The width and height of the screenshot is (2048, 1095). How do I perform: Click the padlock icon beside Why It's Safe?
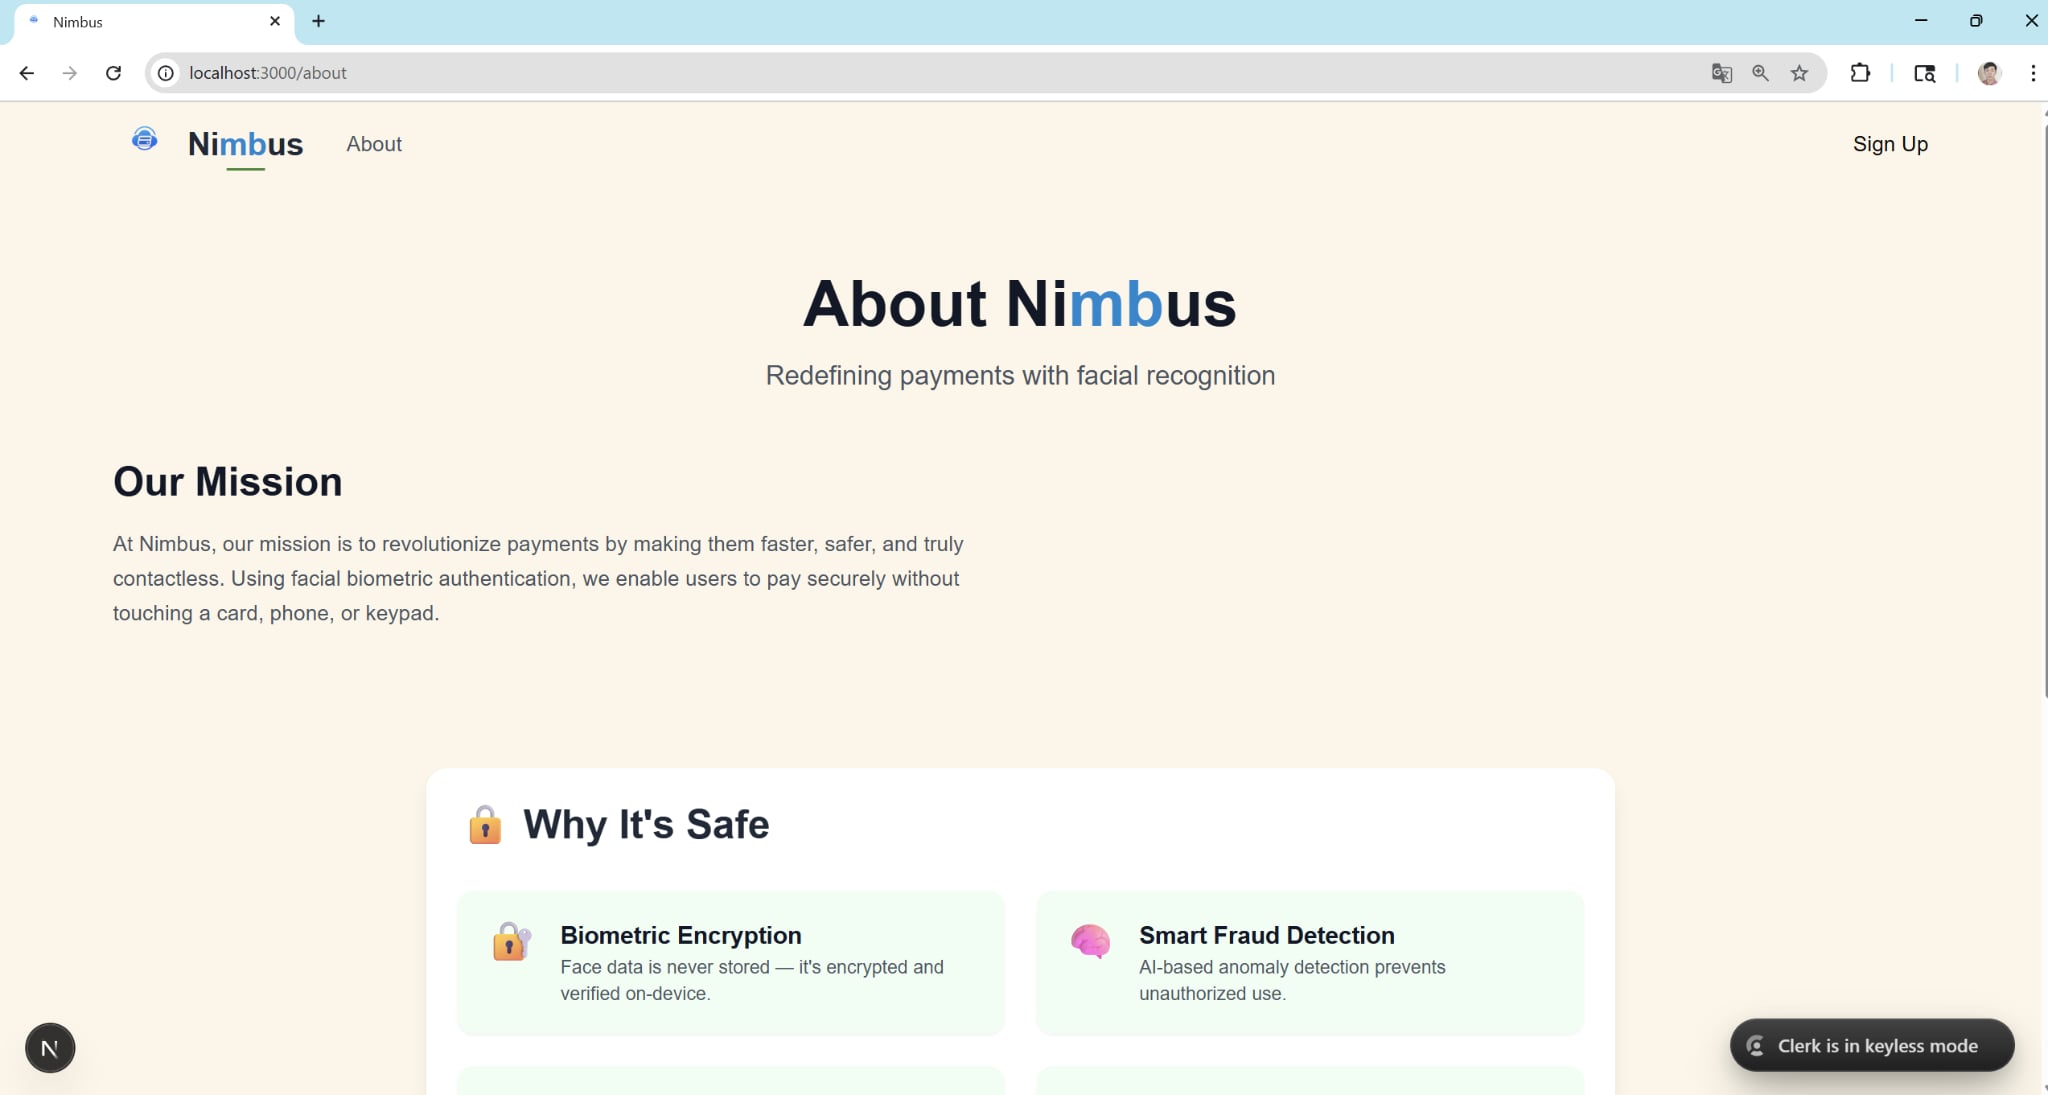tap(485, 825)
